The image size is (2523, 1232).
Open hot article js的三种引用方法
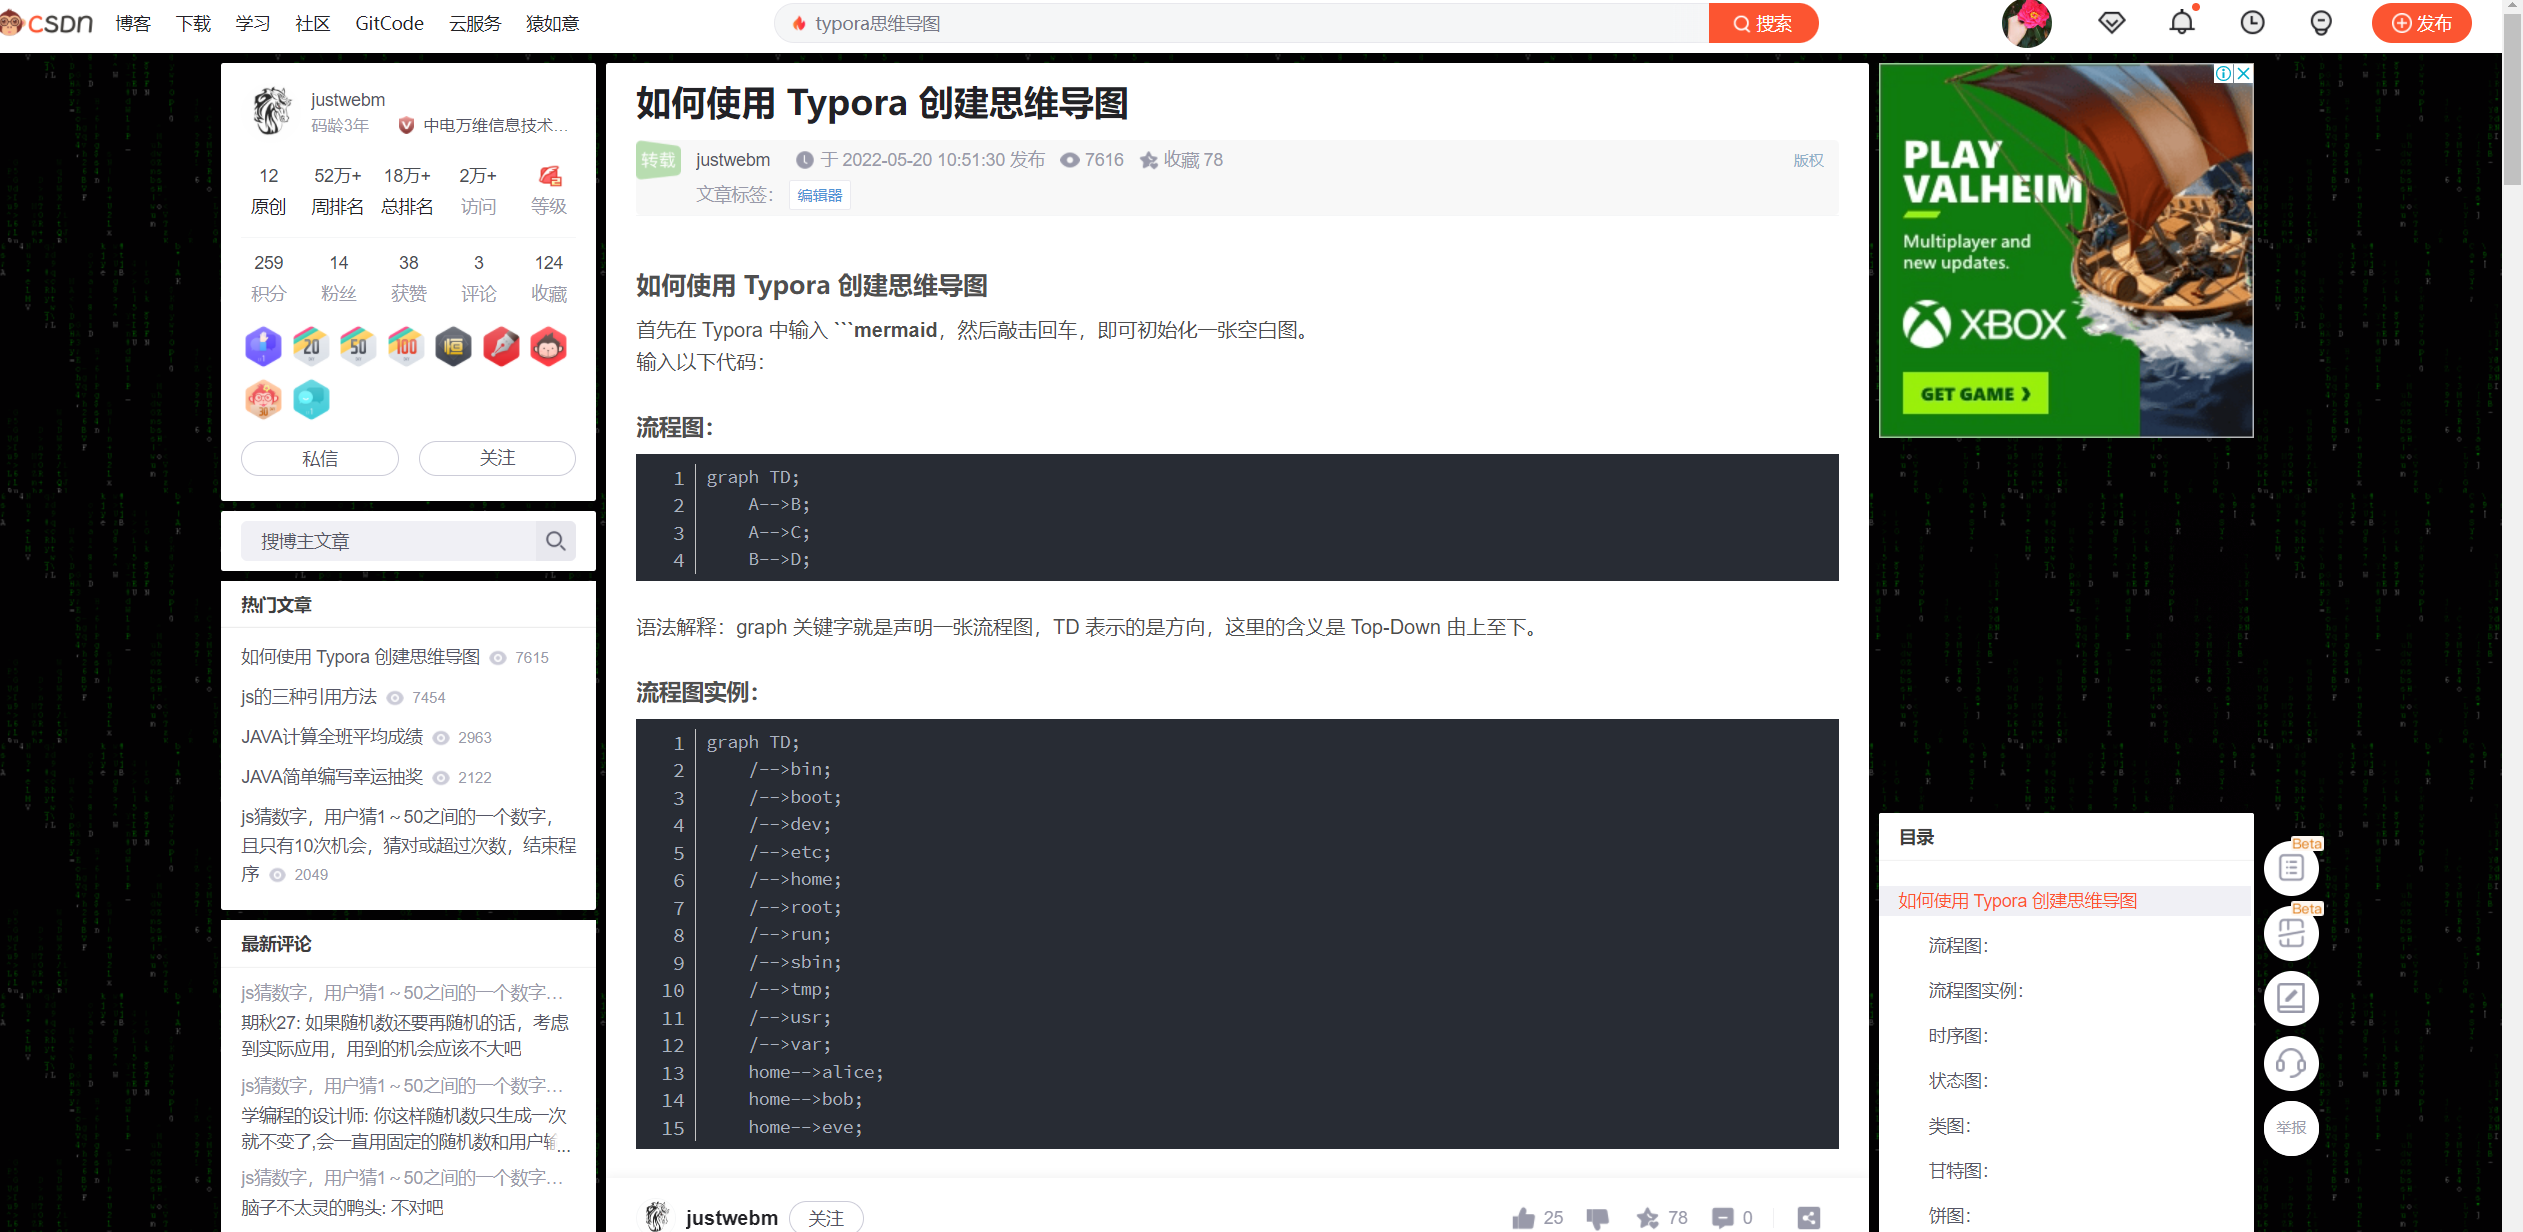(x=309, y=696)
